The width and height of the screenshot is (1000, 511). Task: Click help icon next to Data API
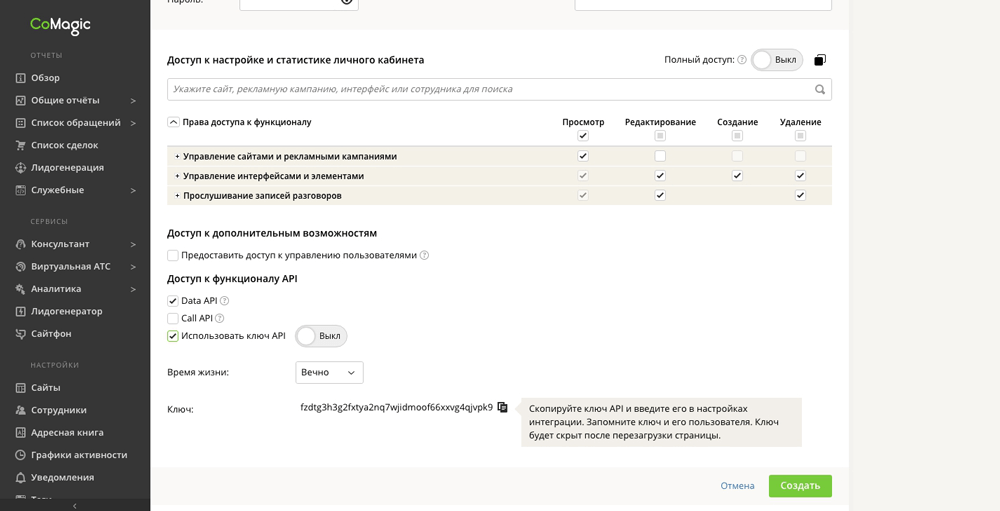tap(225, 301)
